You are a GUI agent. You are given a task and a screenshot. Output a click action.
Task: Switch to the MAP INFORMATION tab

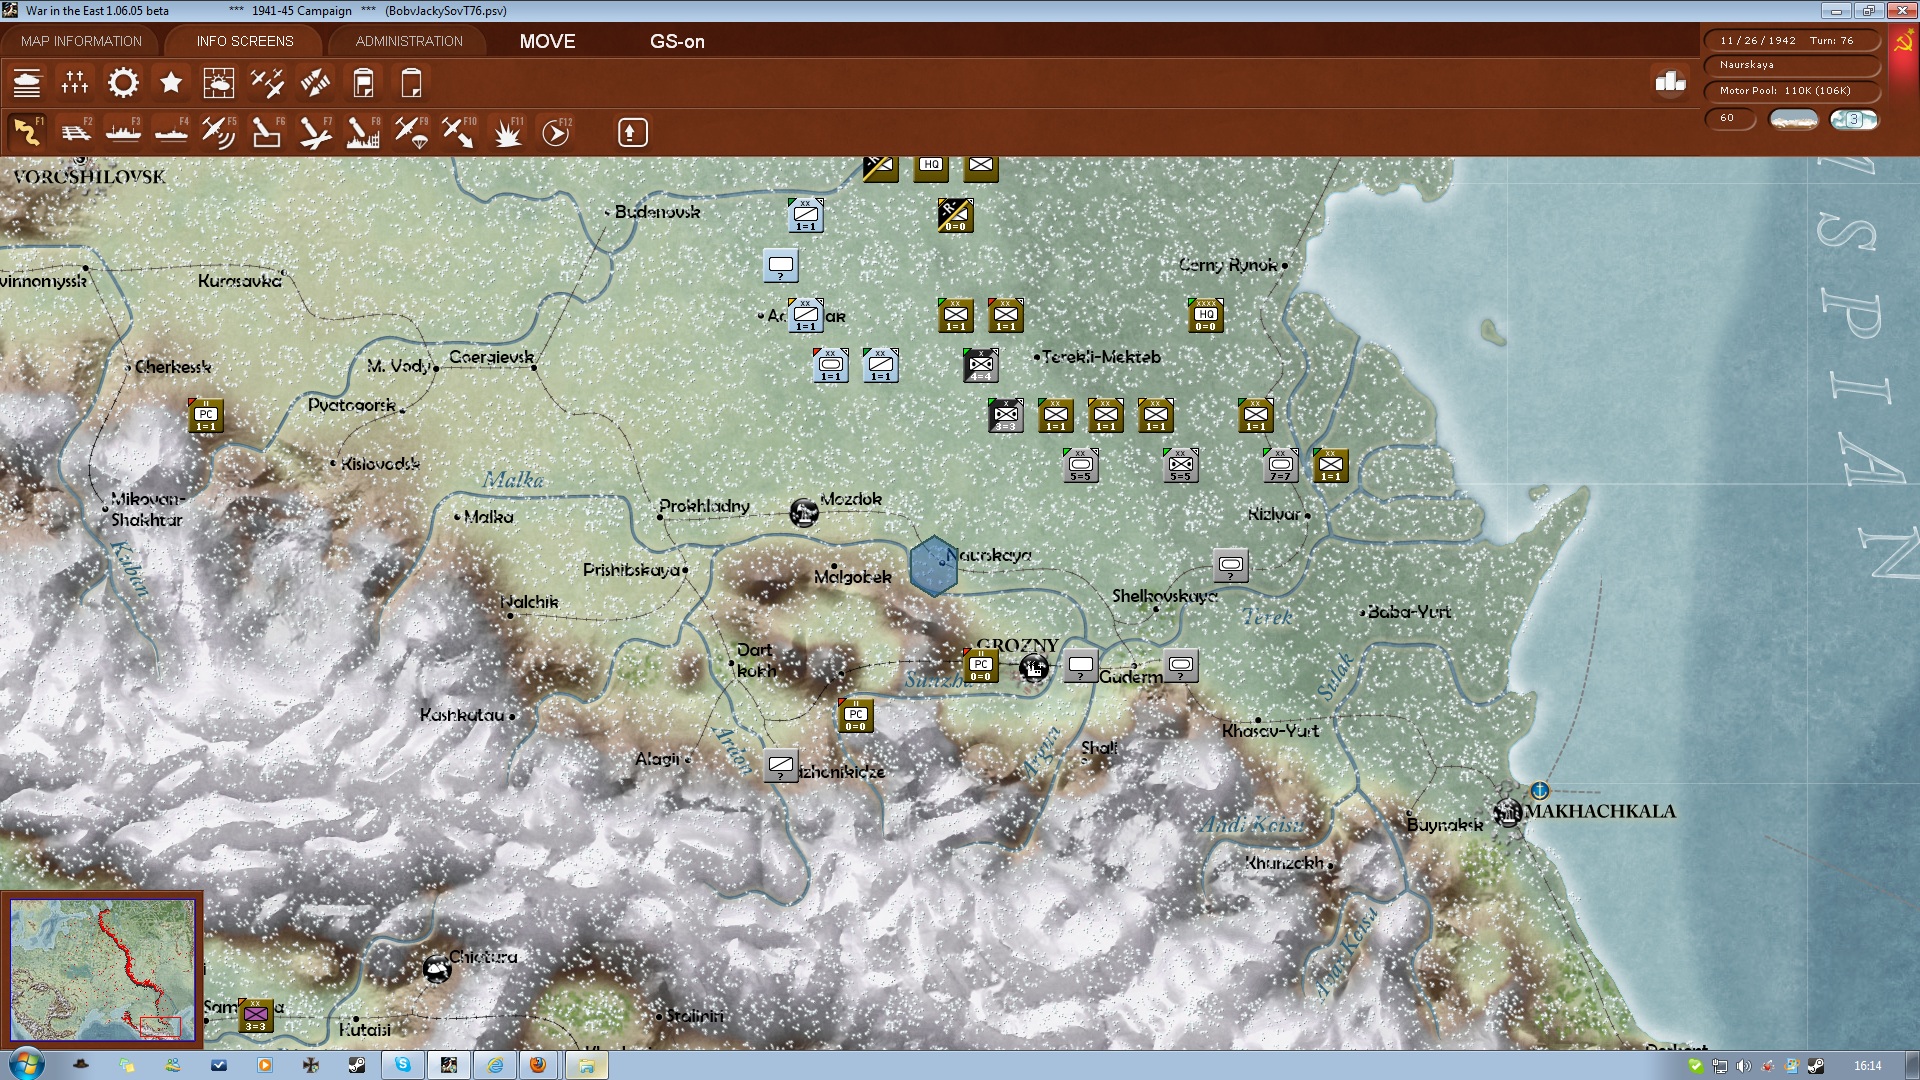[x=81, y=41]
